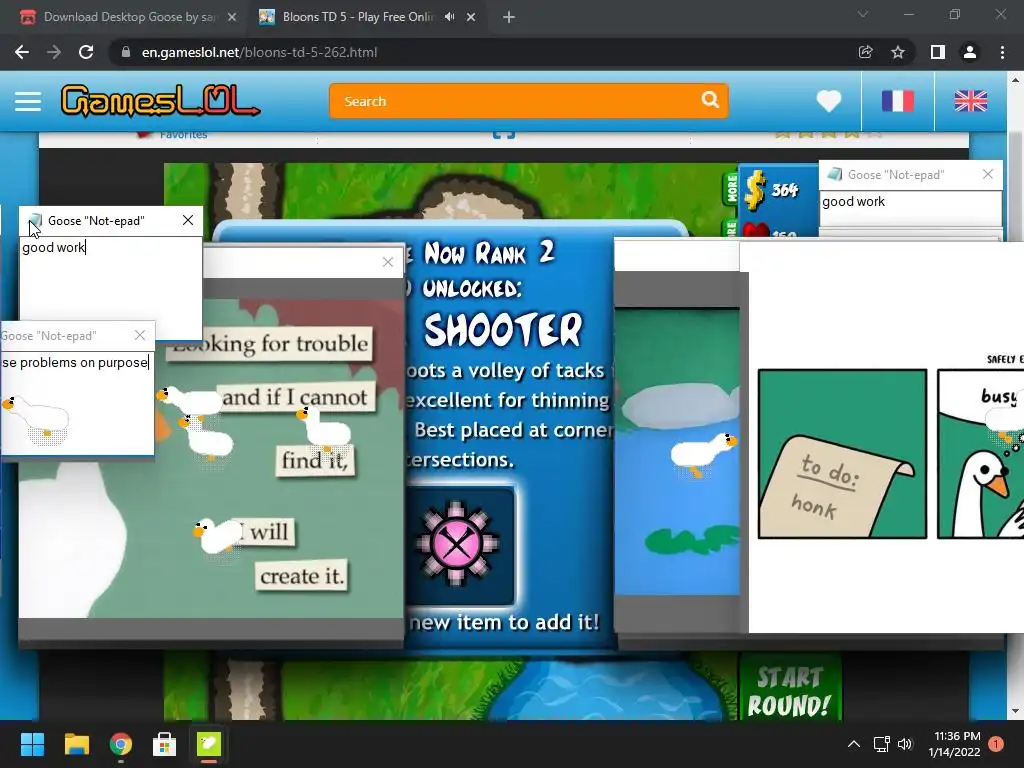Share this page icon in address bar
This screenshot has width=1024, height=768.
pyautogui.click(x=865, y=52)
